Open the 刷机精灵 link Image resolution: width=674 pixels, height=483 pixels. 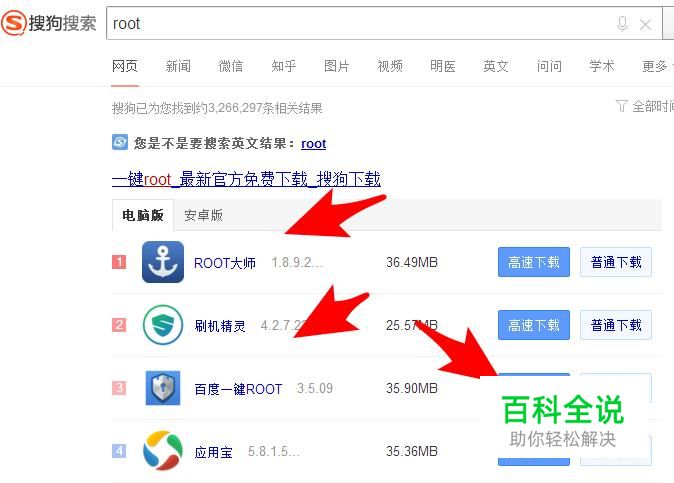220,326
